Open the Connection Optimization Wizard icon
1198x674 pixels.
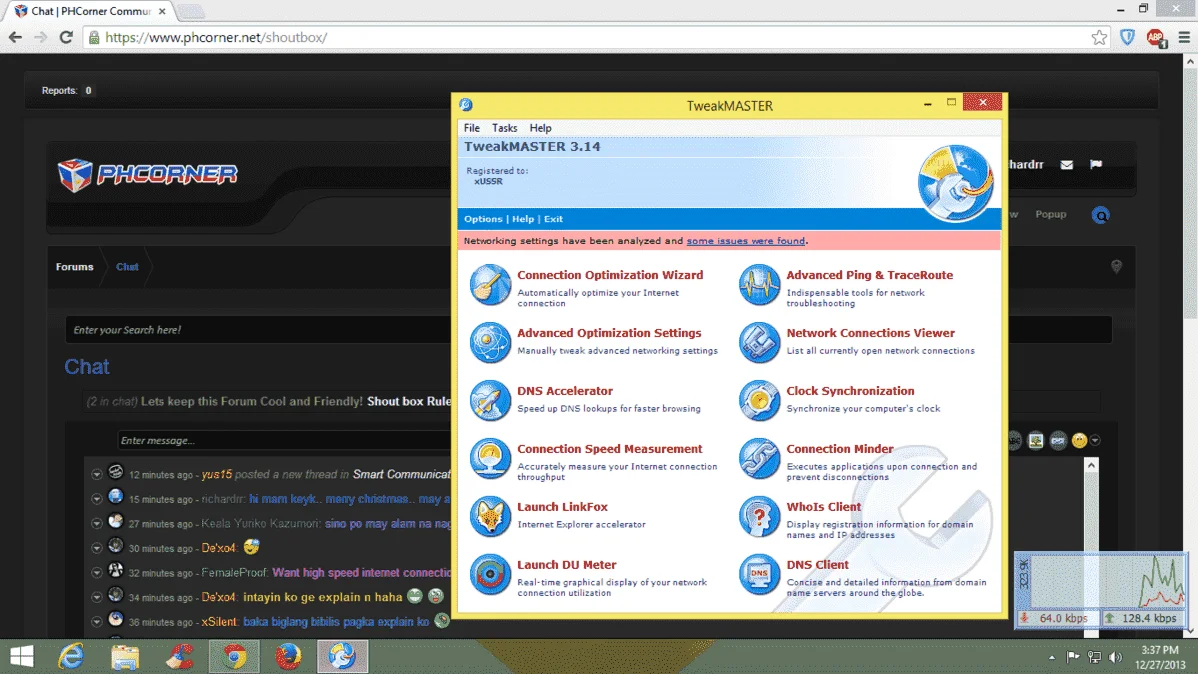point(490,284)
